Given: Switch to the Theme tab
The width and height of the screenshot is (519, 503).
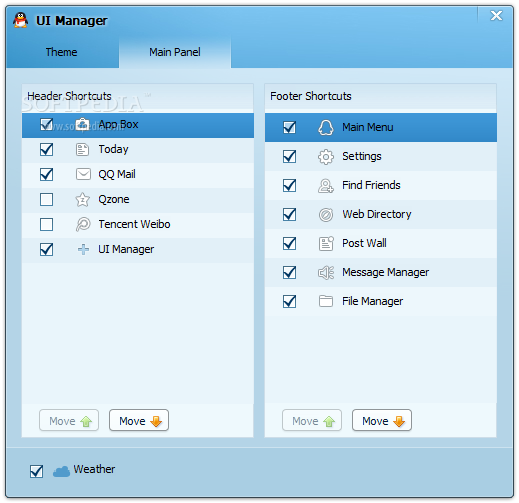Looking at the screenshot, I should click(62, 52).
